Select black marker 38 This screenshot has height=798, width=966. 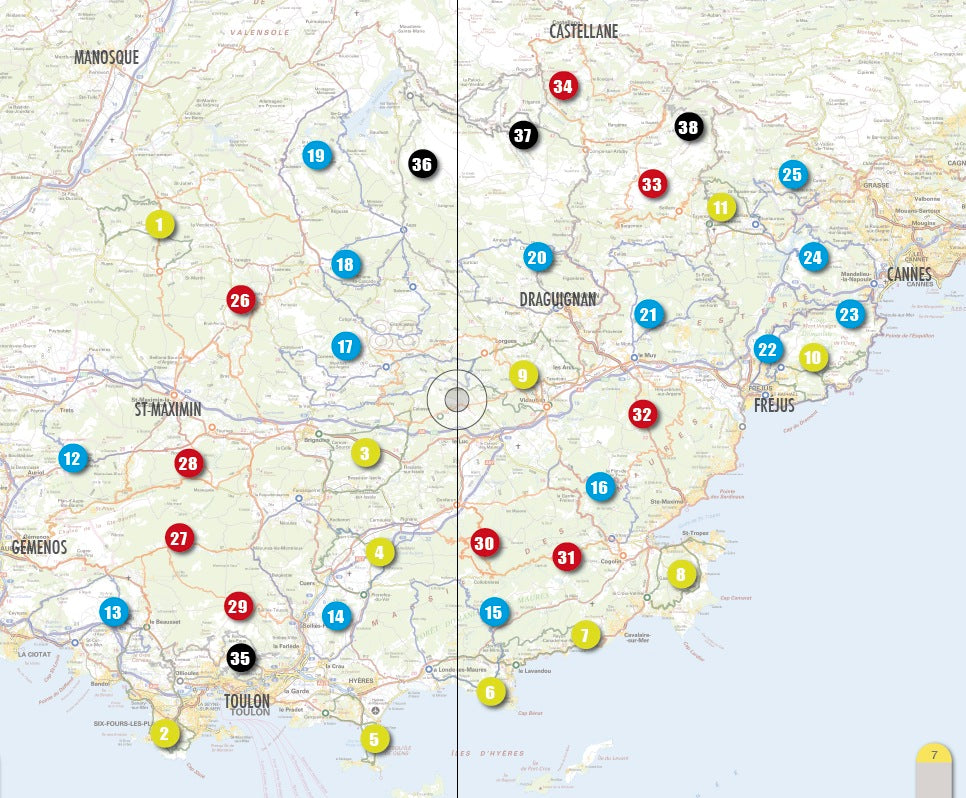[687, 127]
